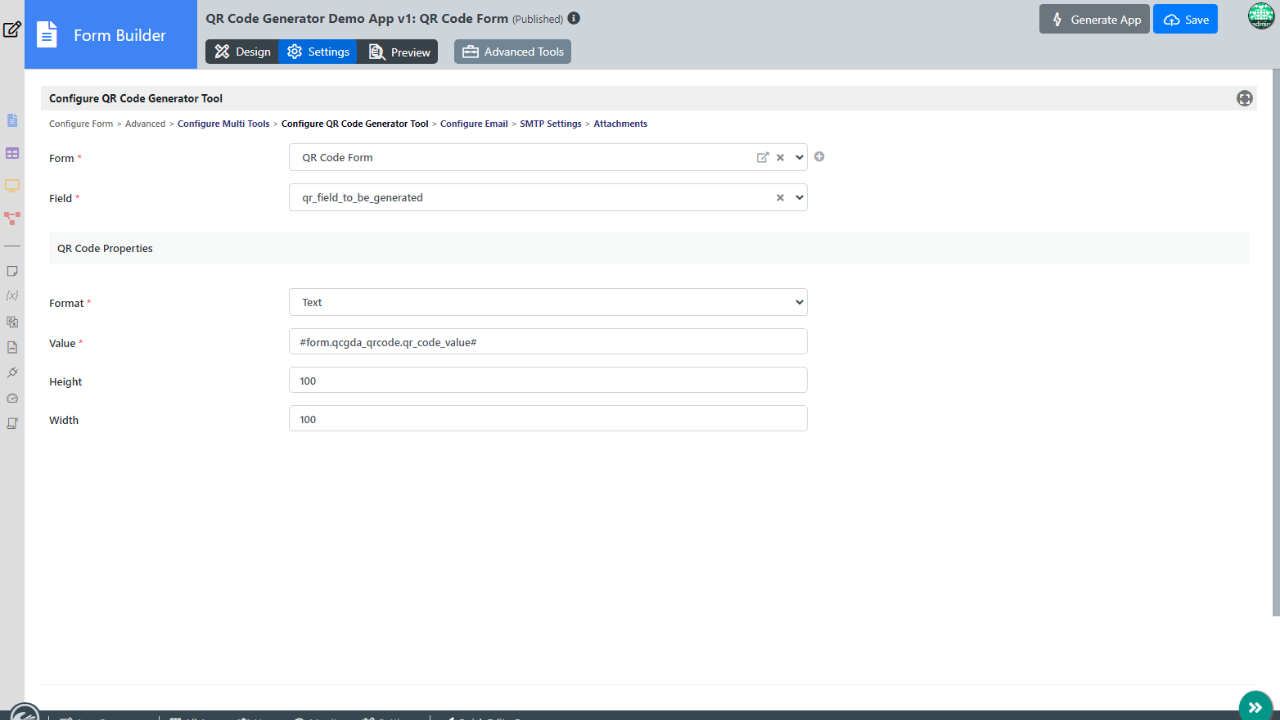Click the yellow monitor icon in sidebar
Viewport: 1280px width, 720px height.
(12, 185)
